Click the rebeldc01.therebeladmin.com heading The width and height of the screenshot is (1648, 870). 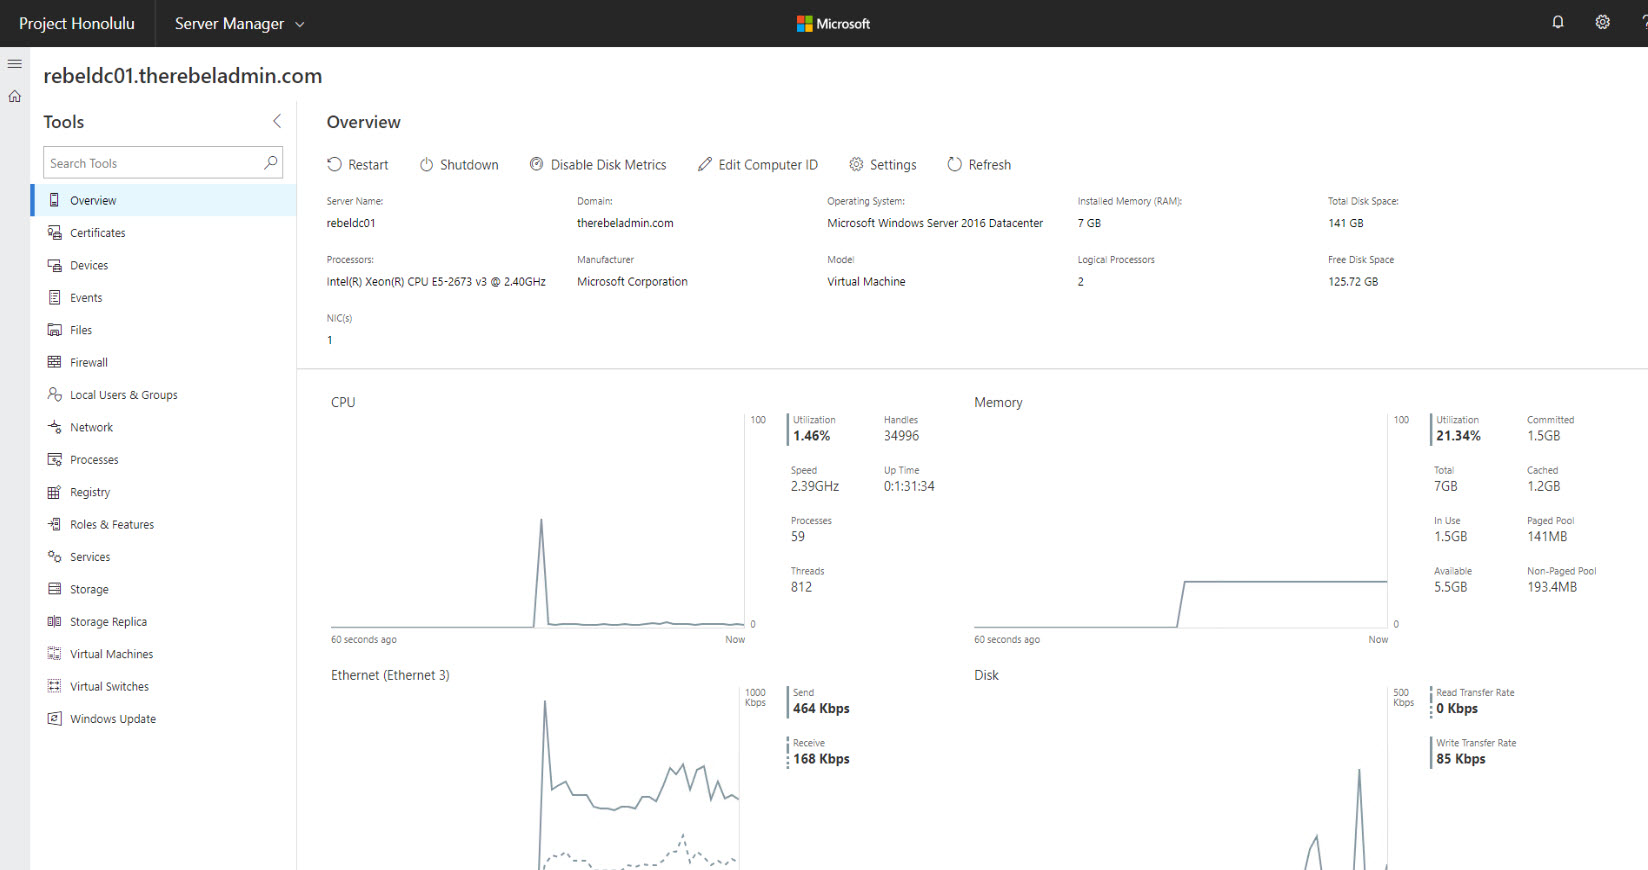pos(183,76)
